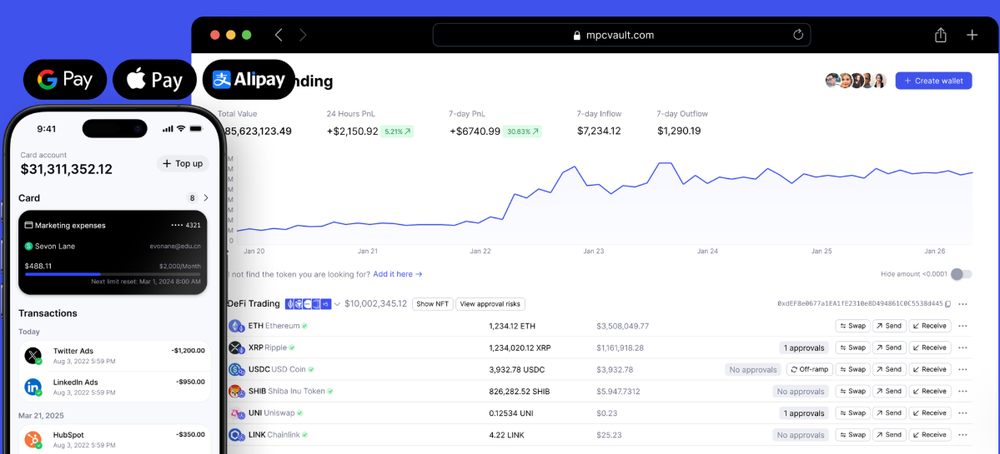Receive LINK Chainlink token
The height and width of the screenshot is (454, 1000).
point(930,434)
